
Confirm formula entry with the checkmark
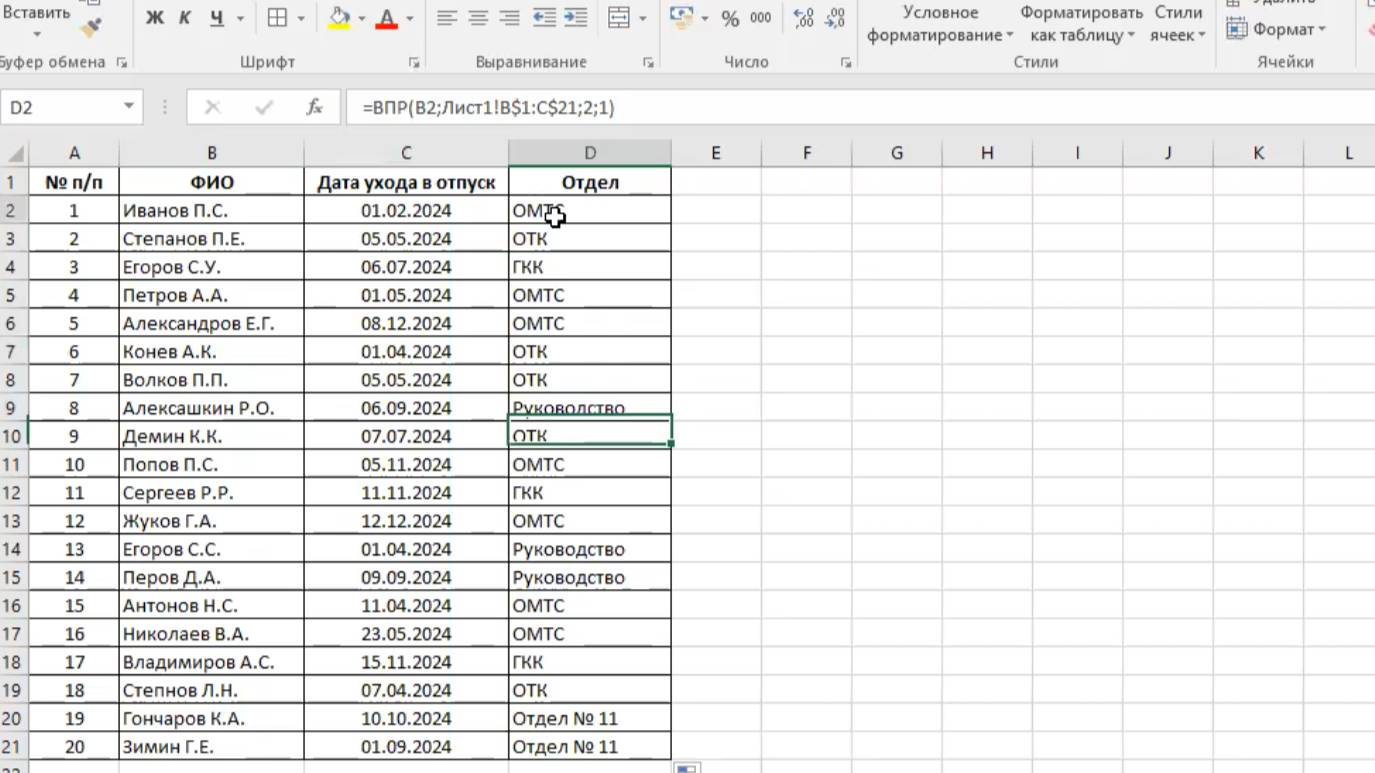[x=264, y=107]
